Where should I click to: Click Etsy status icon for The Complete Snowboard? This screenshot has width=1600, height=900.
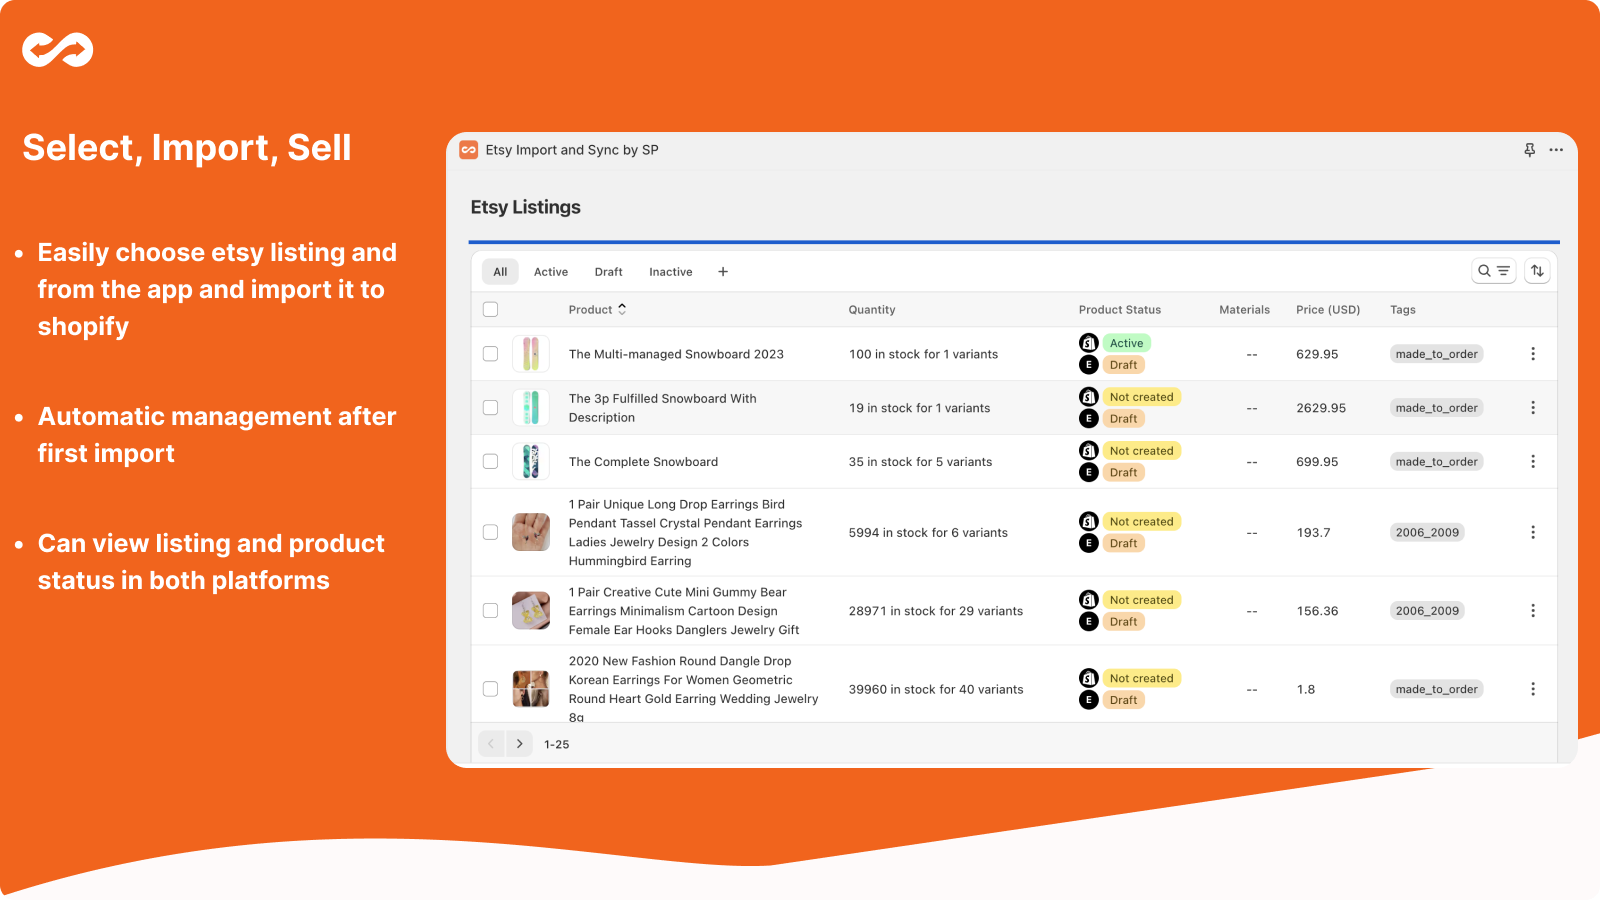coord(1089,473)
